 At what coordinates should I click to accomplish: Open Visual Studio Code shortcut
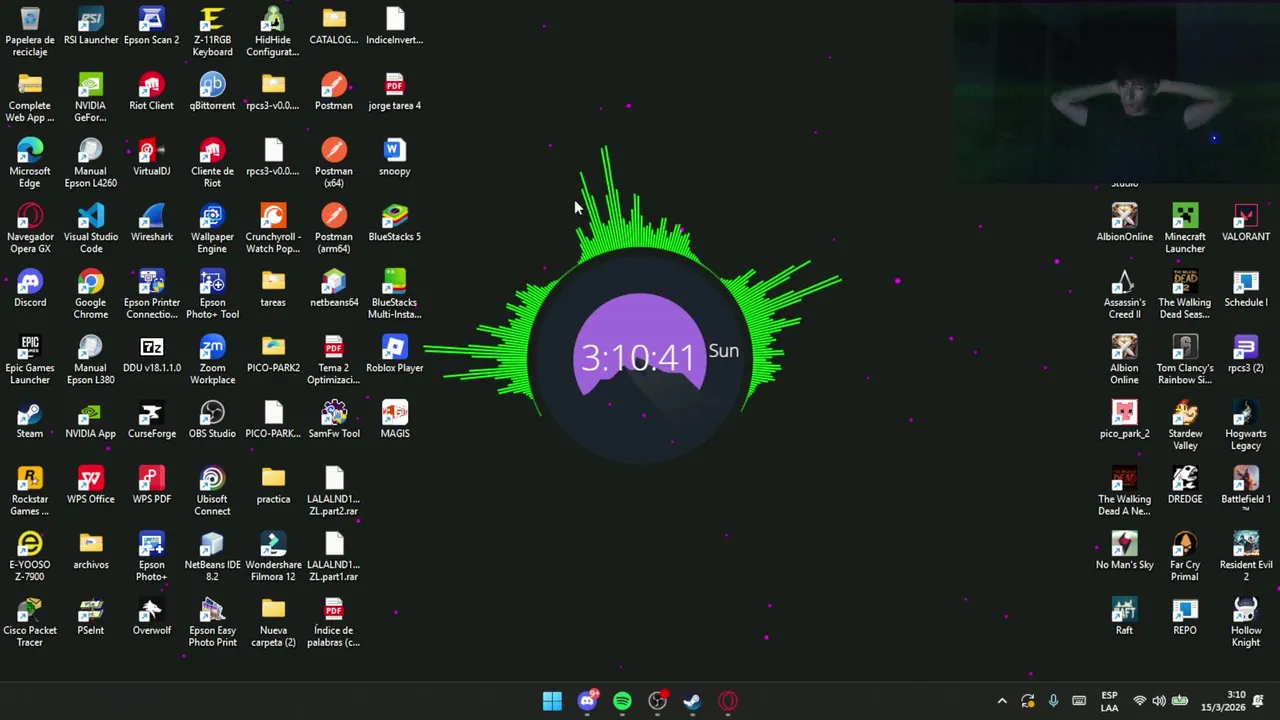pos(90,229)
